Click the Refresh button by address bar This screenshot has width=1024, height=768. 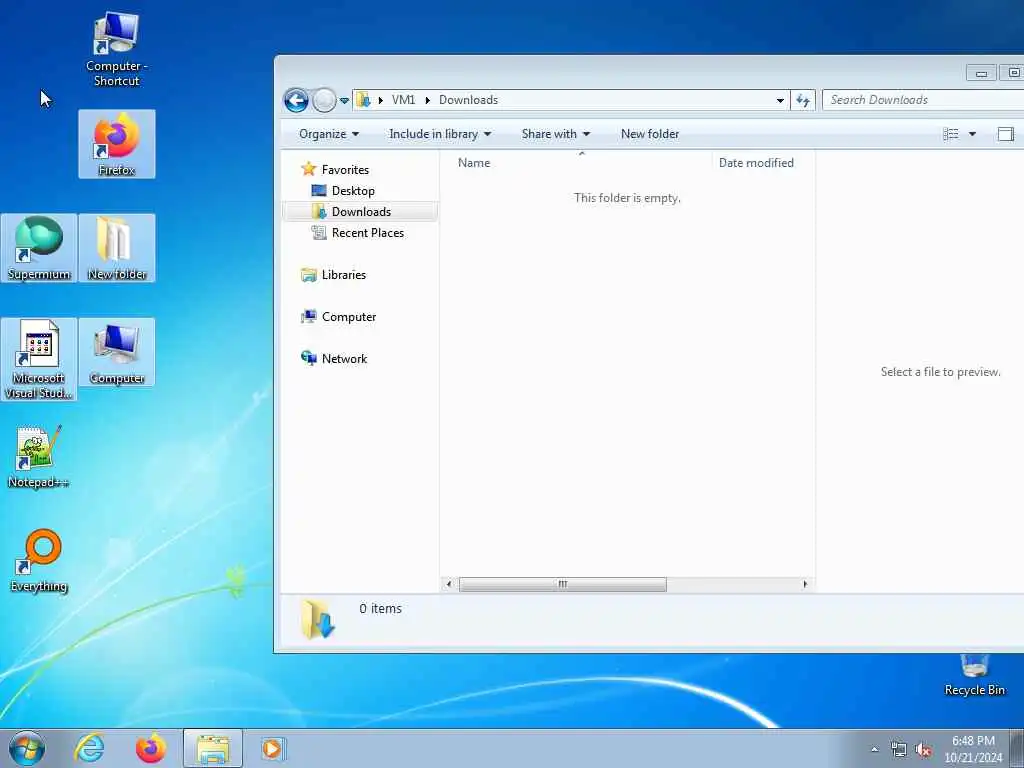803,101
